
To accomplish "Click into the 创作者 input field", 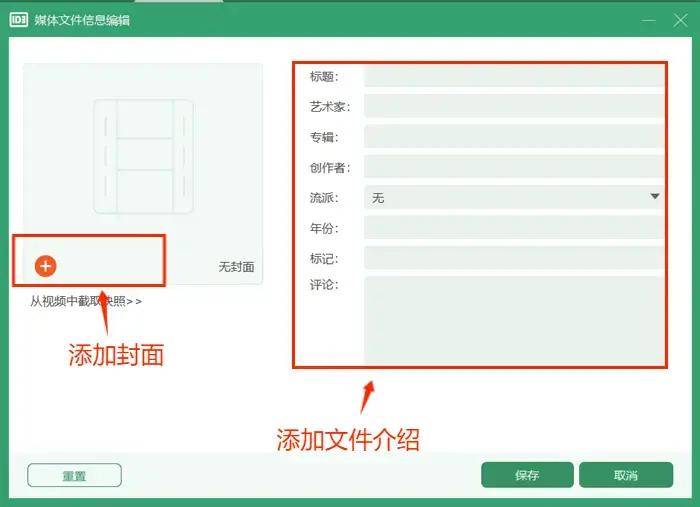I will [514, 167].
